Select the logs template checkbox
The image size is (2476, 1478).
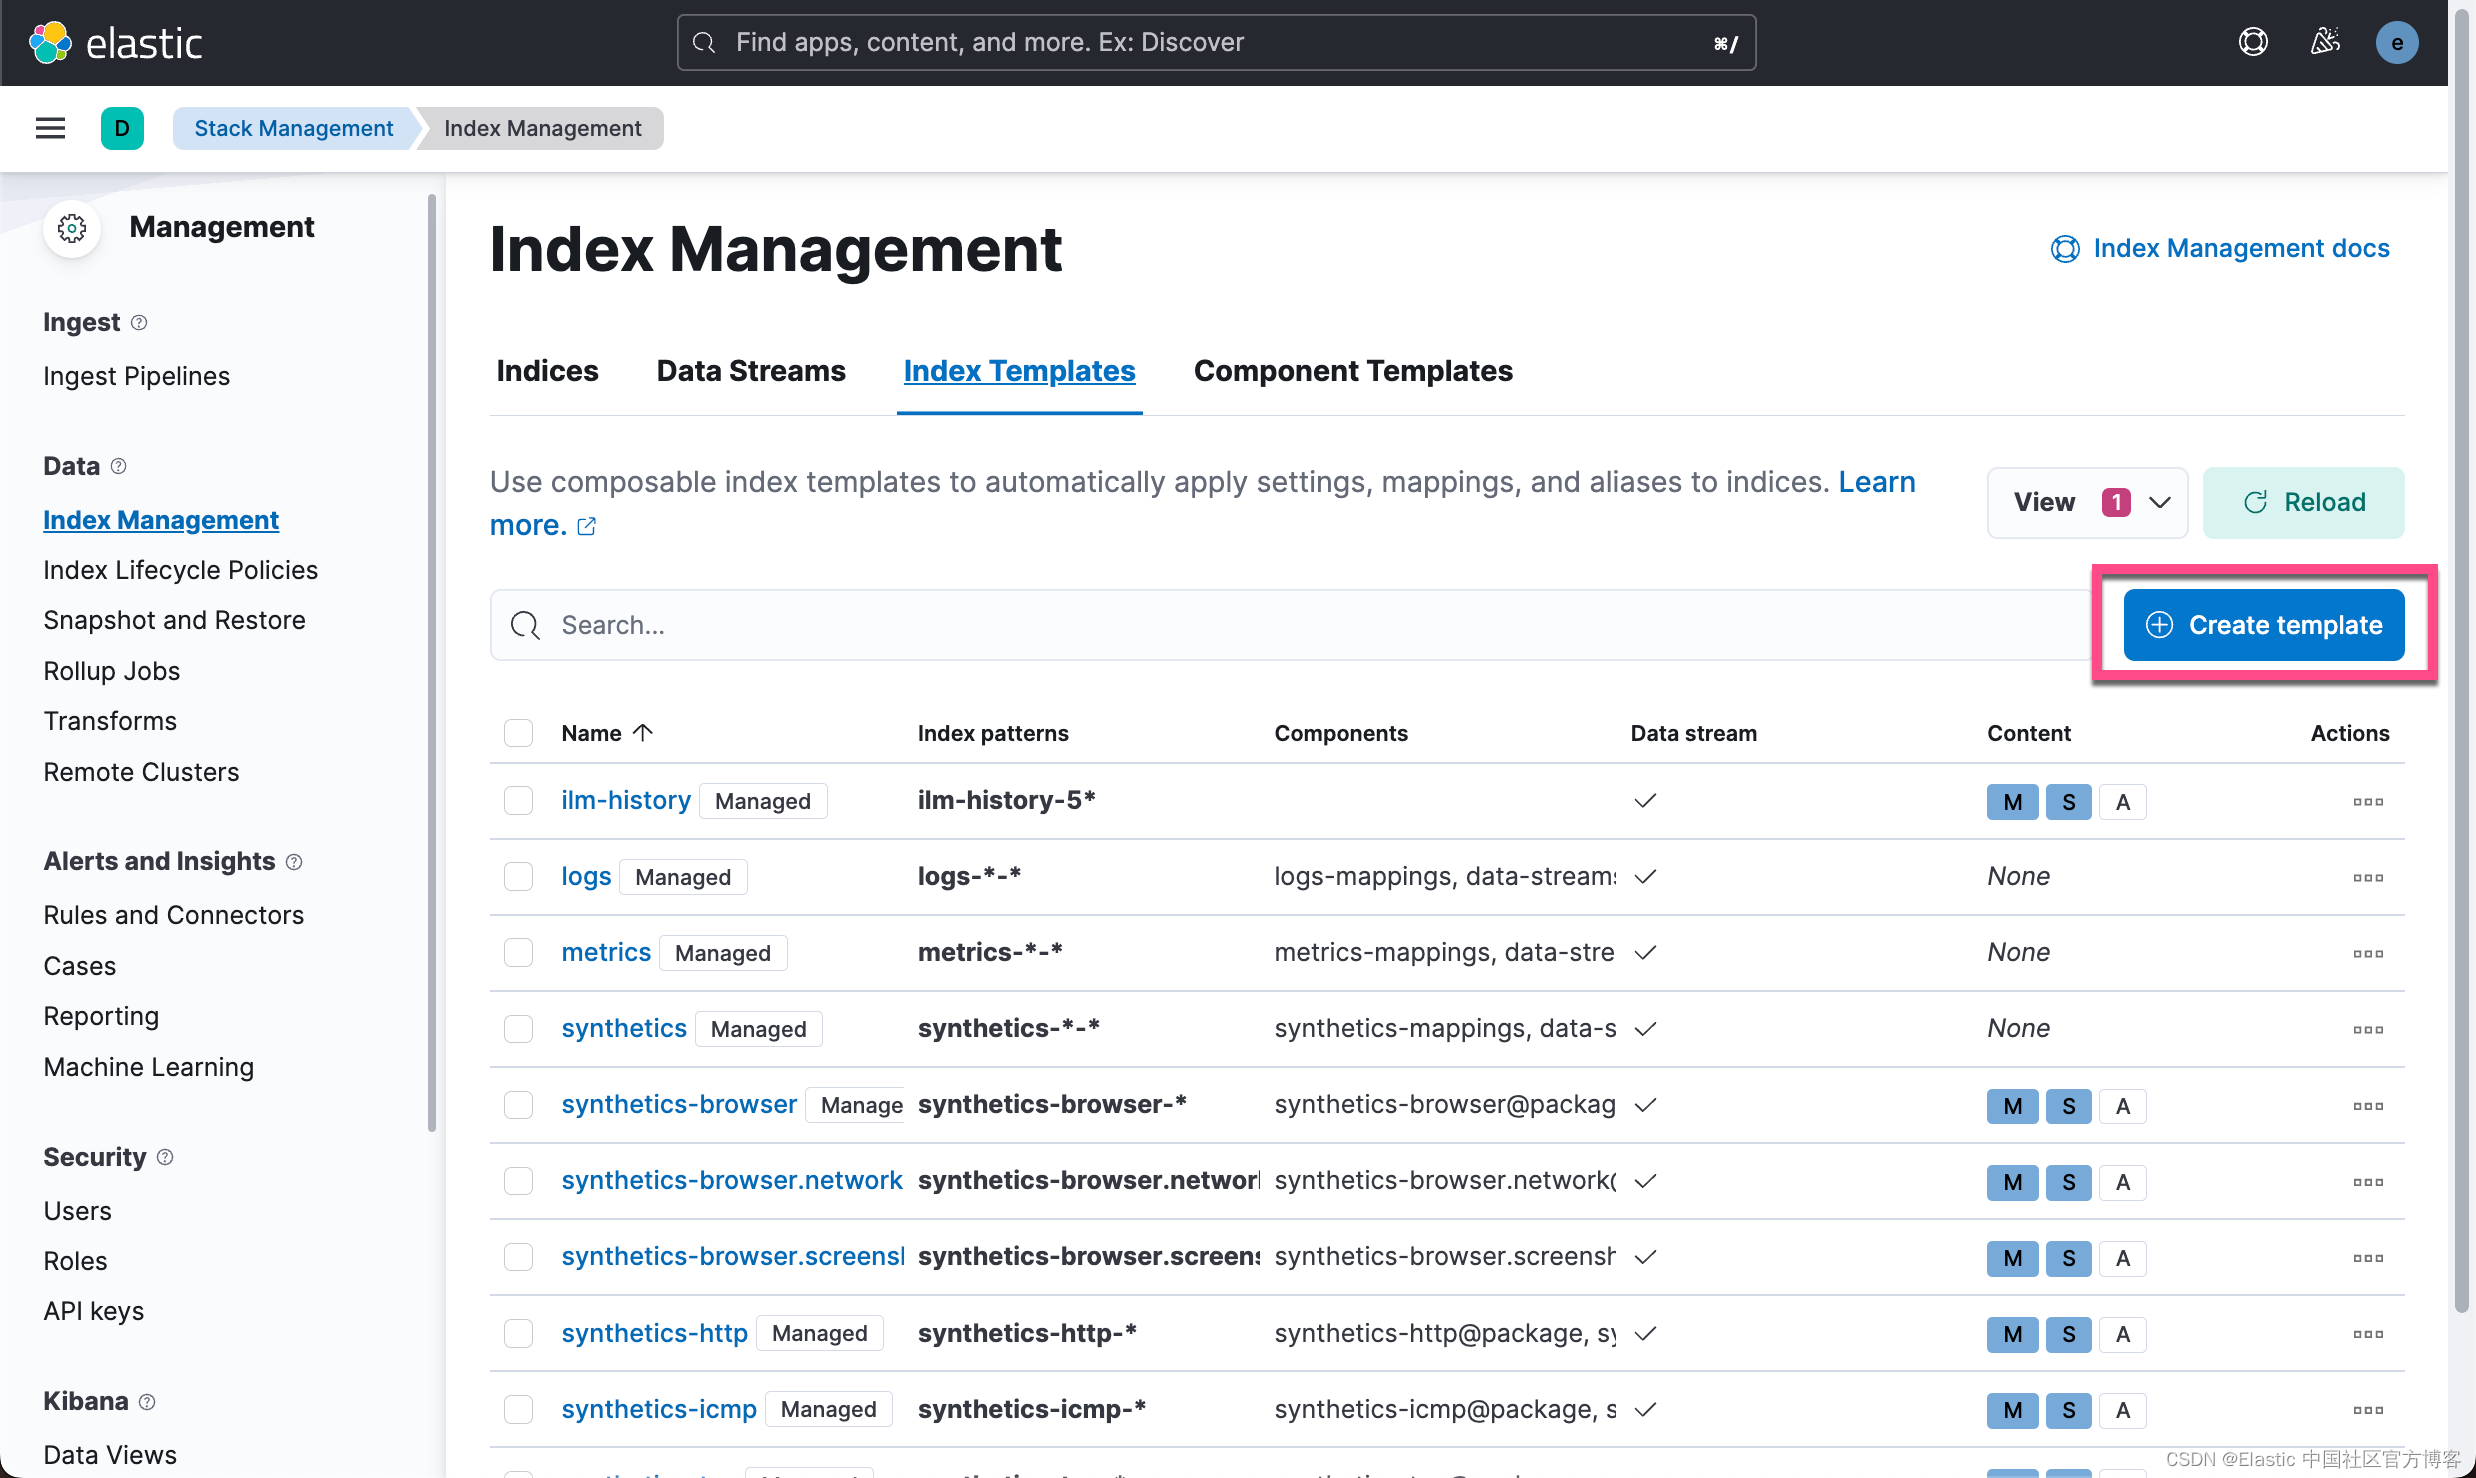click(518, 877)
